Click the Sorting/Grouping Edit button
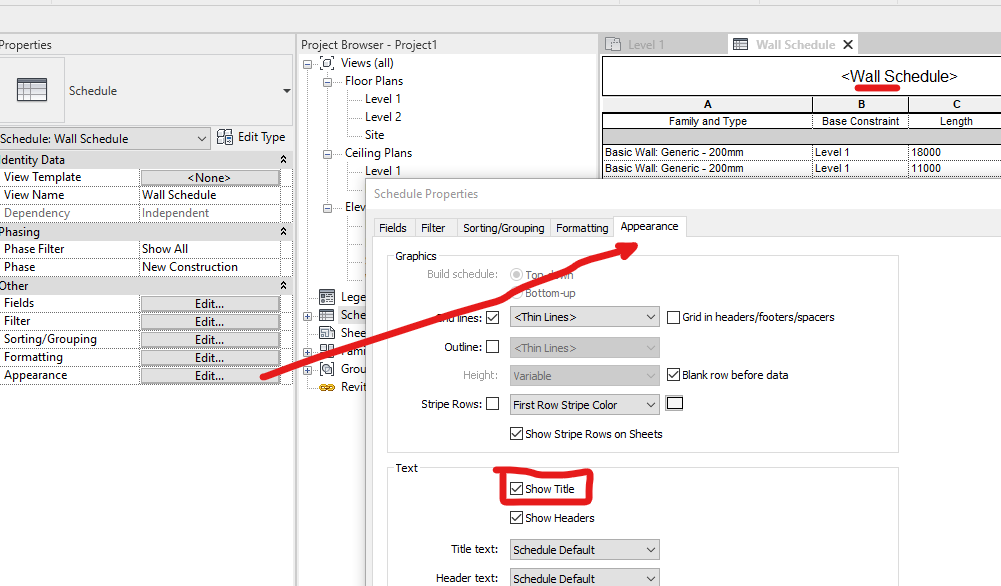 pyautogui.click(x=209, y=340)
